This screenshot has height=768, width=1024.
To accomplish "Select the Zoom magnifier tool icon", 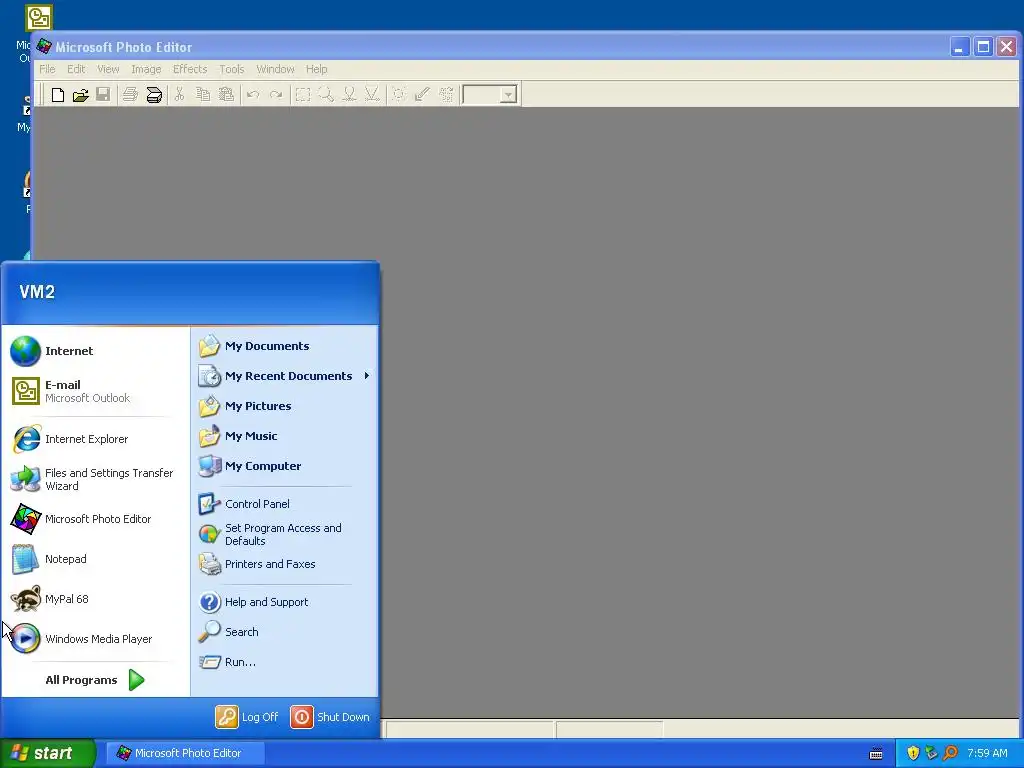I will (x=325, y=95).
